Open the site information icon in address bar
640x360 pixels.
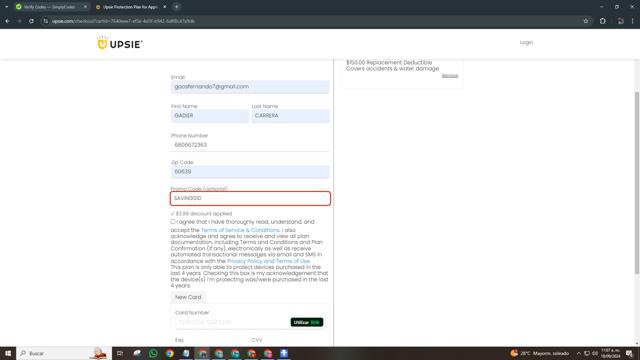tap(46, 21)
